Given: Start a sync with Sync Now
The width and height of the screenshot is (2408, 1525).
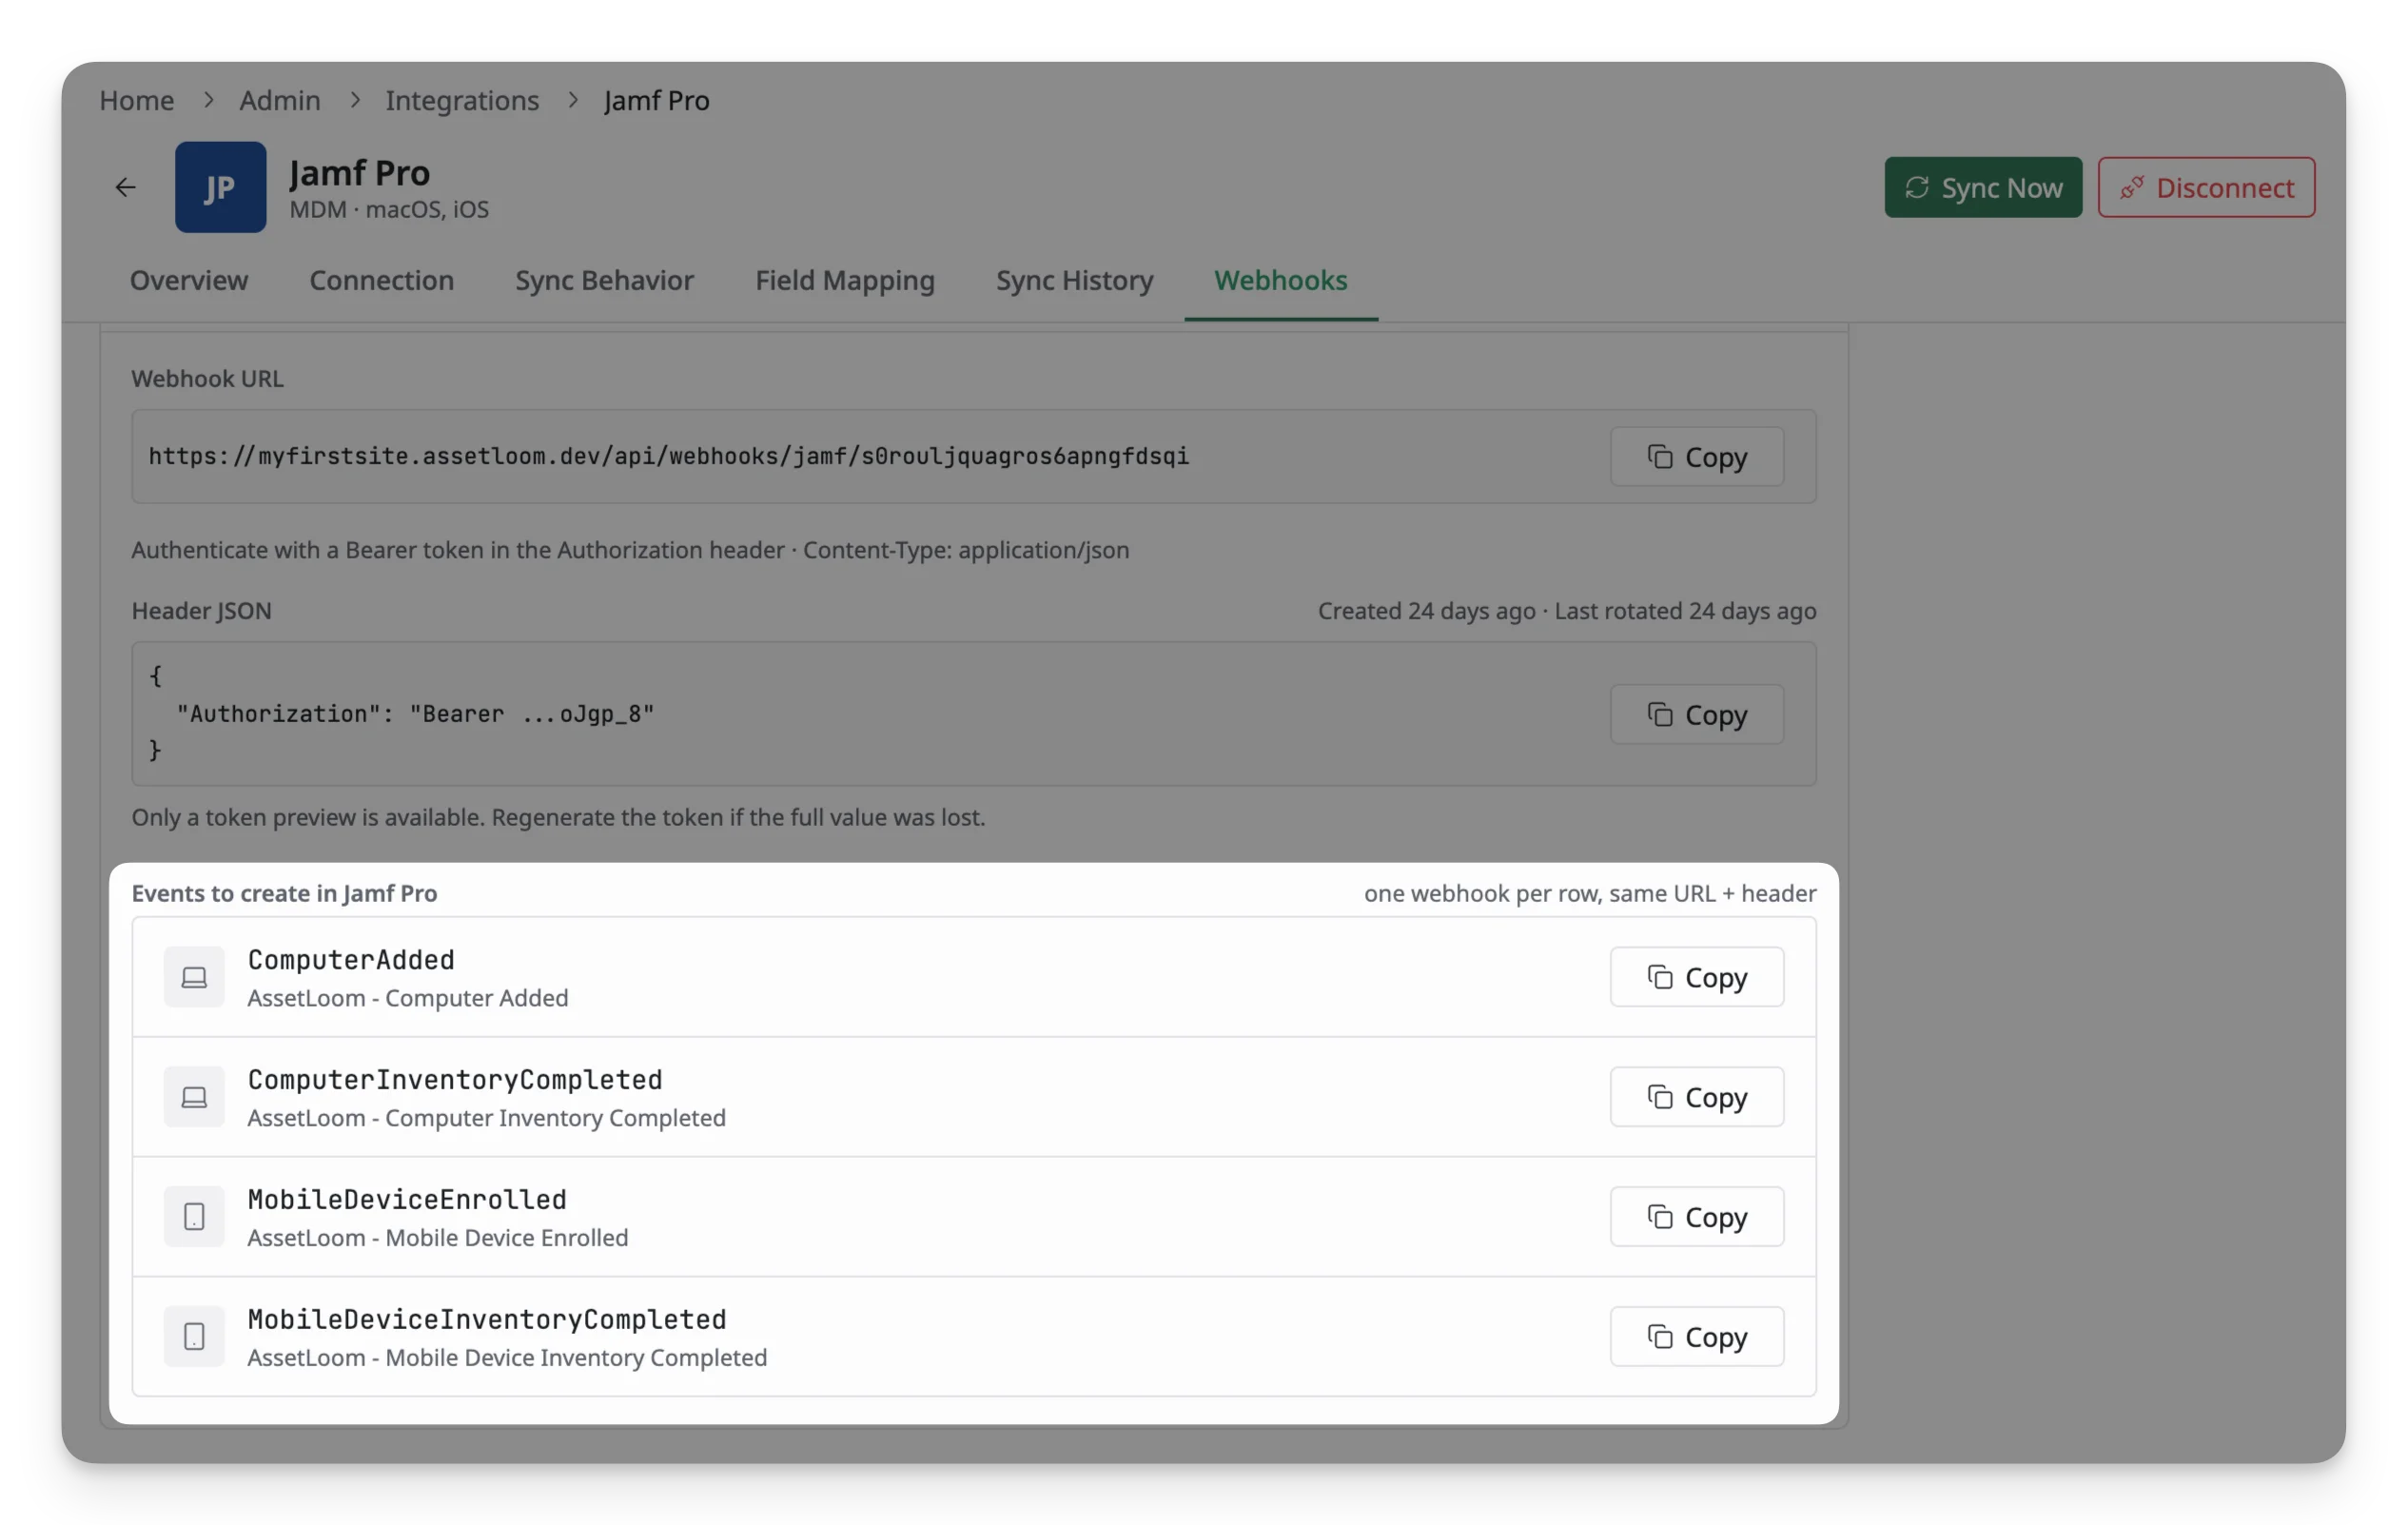Looking at the screenshot, I should (x=1982, y=187).
